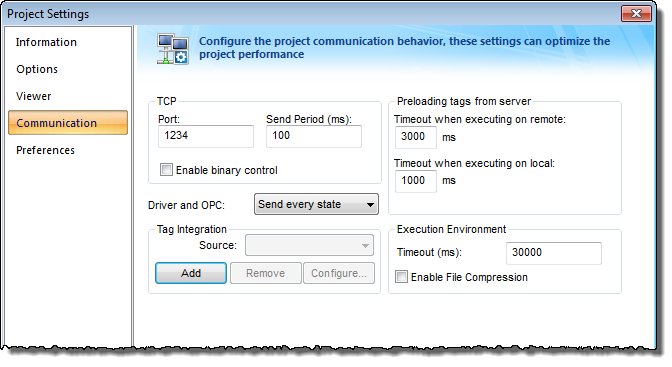Switch to the Options tab
This screenshot has width=672, height=367.
[x=37, y=69]
